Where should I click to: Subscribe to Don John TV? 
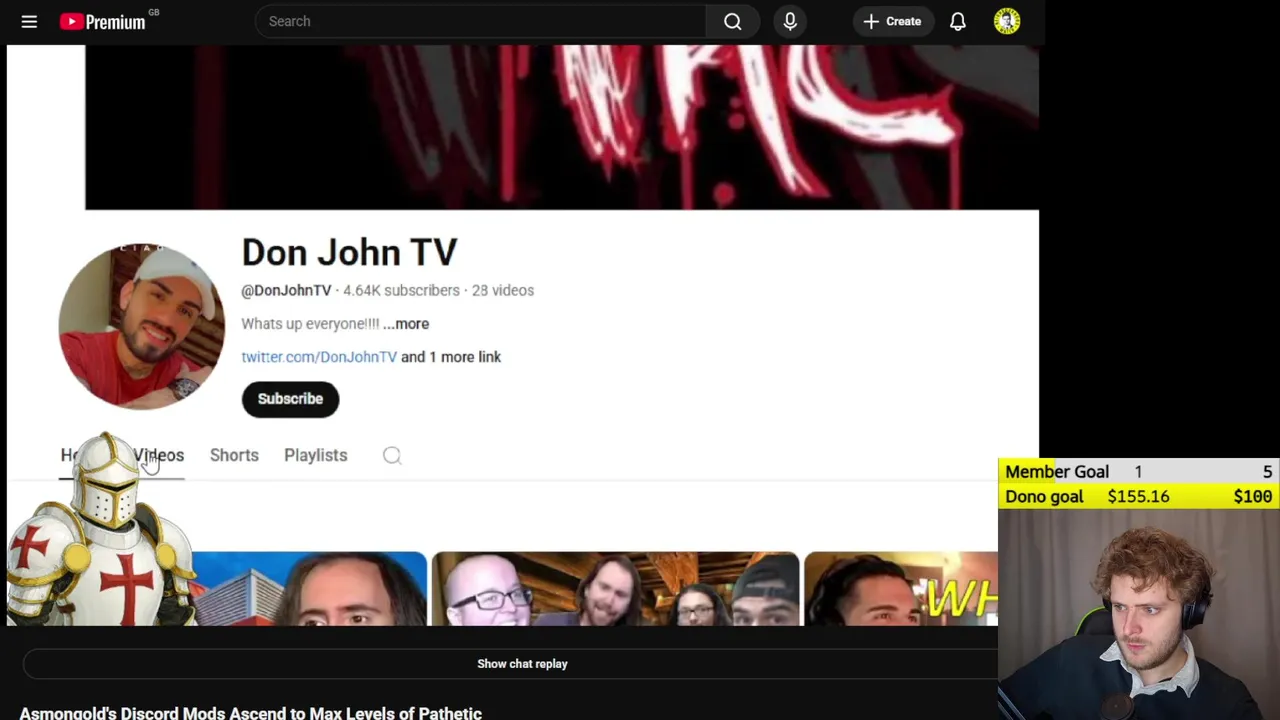[x=290, y=399]
